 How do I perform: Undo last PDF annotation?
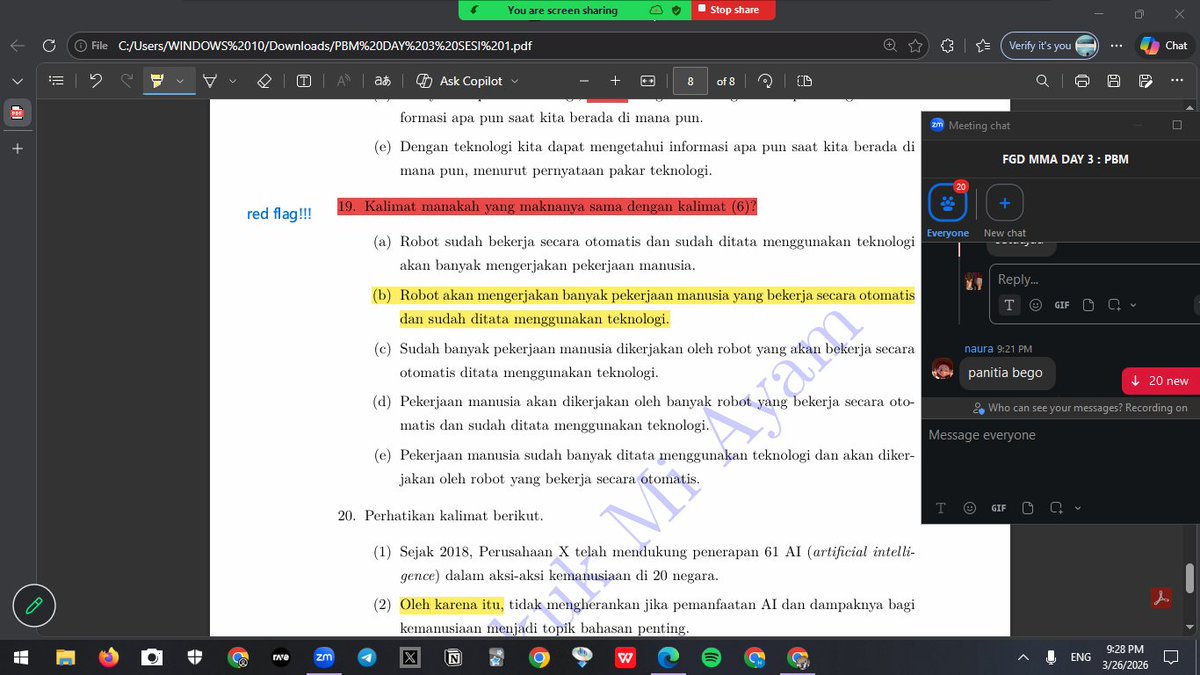[96, 81]
